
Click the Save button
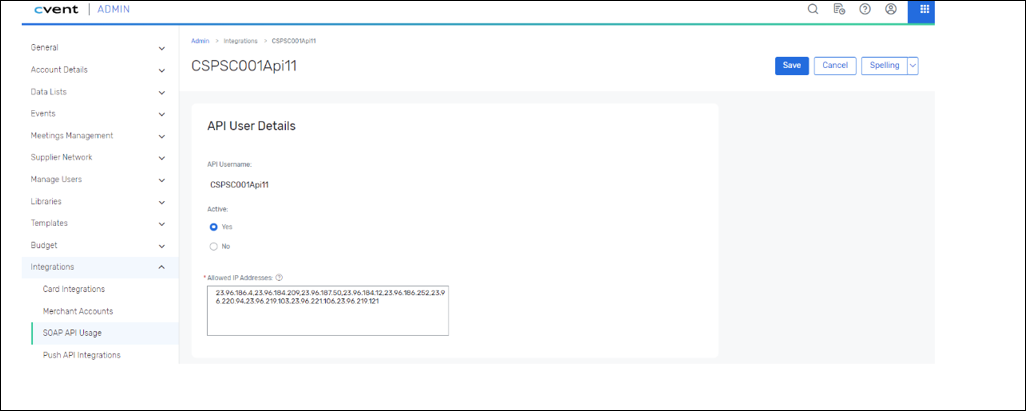pyautogui.click(x=791, y=66)
